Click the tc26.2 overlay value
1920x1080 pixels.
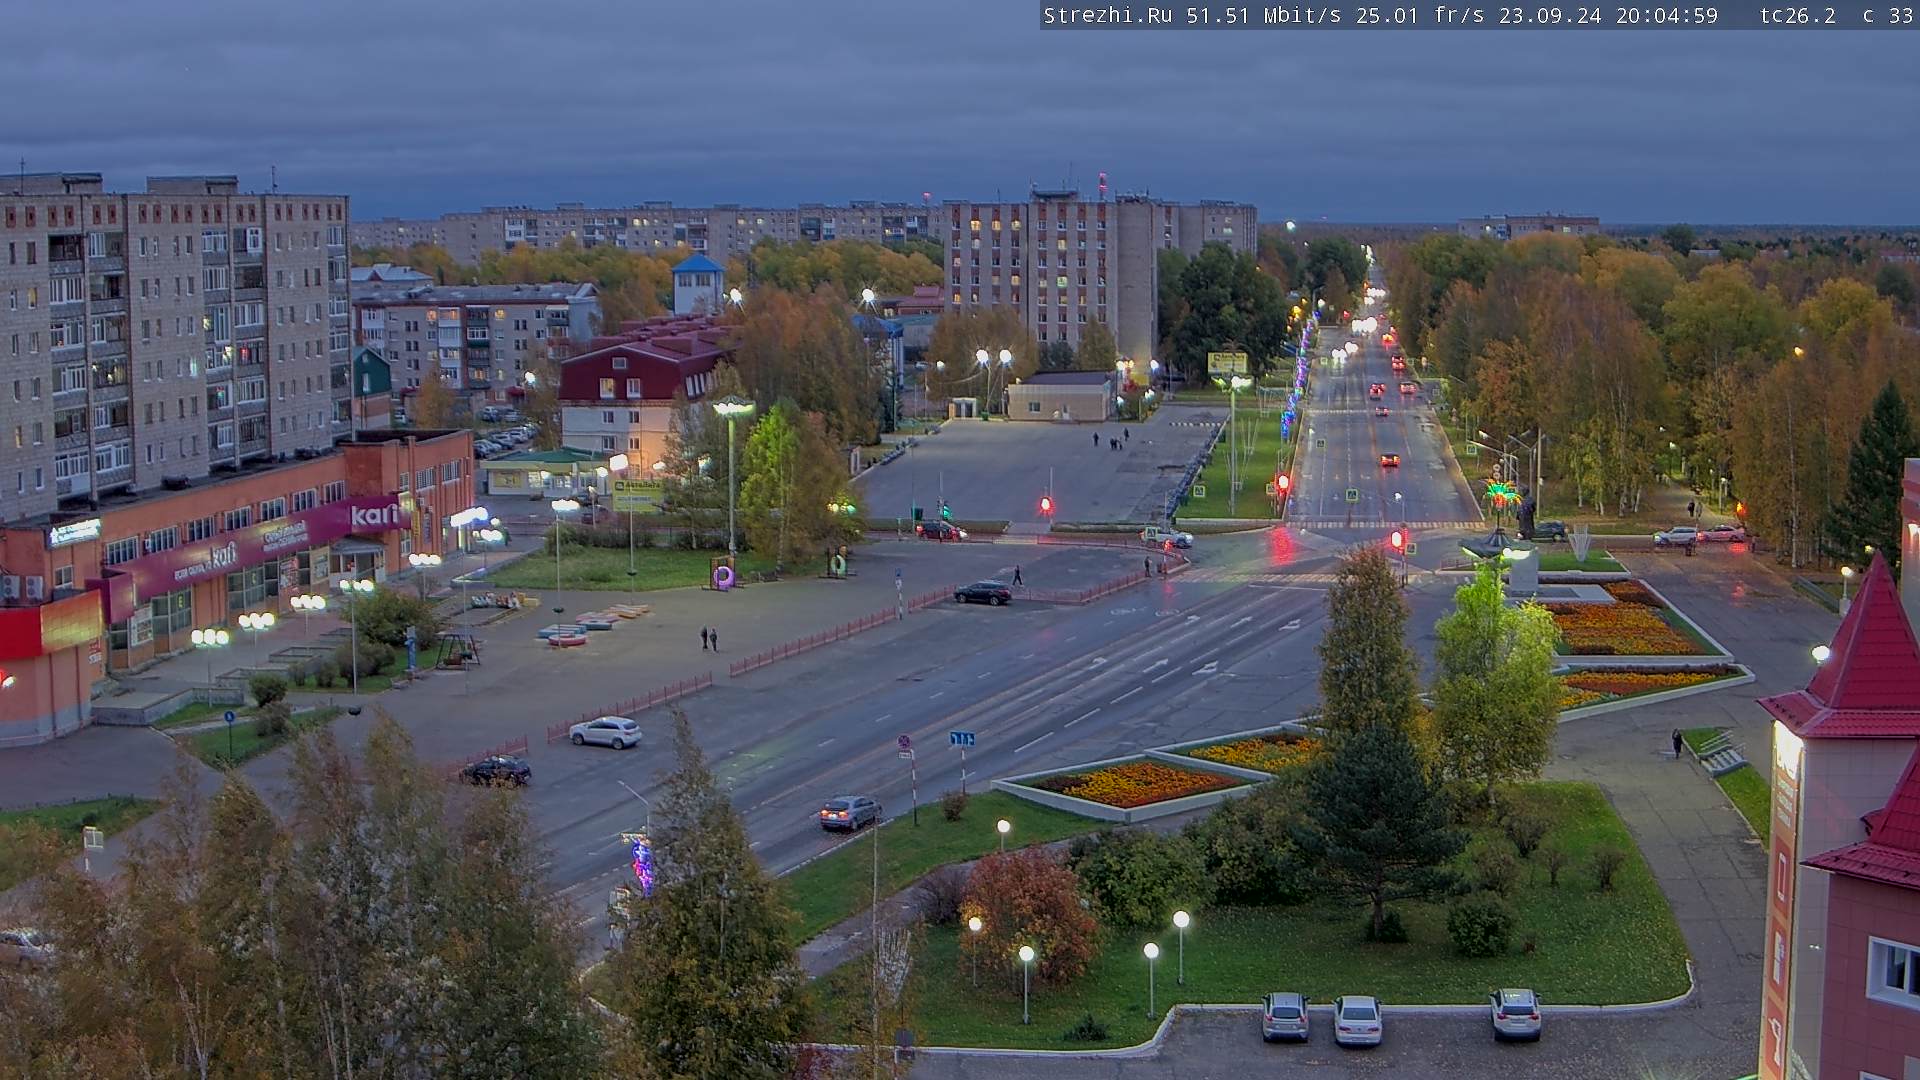click(x=1798, y=16)
